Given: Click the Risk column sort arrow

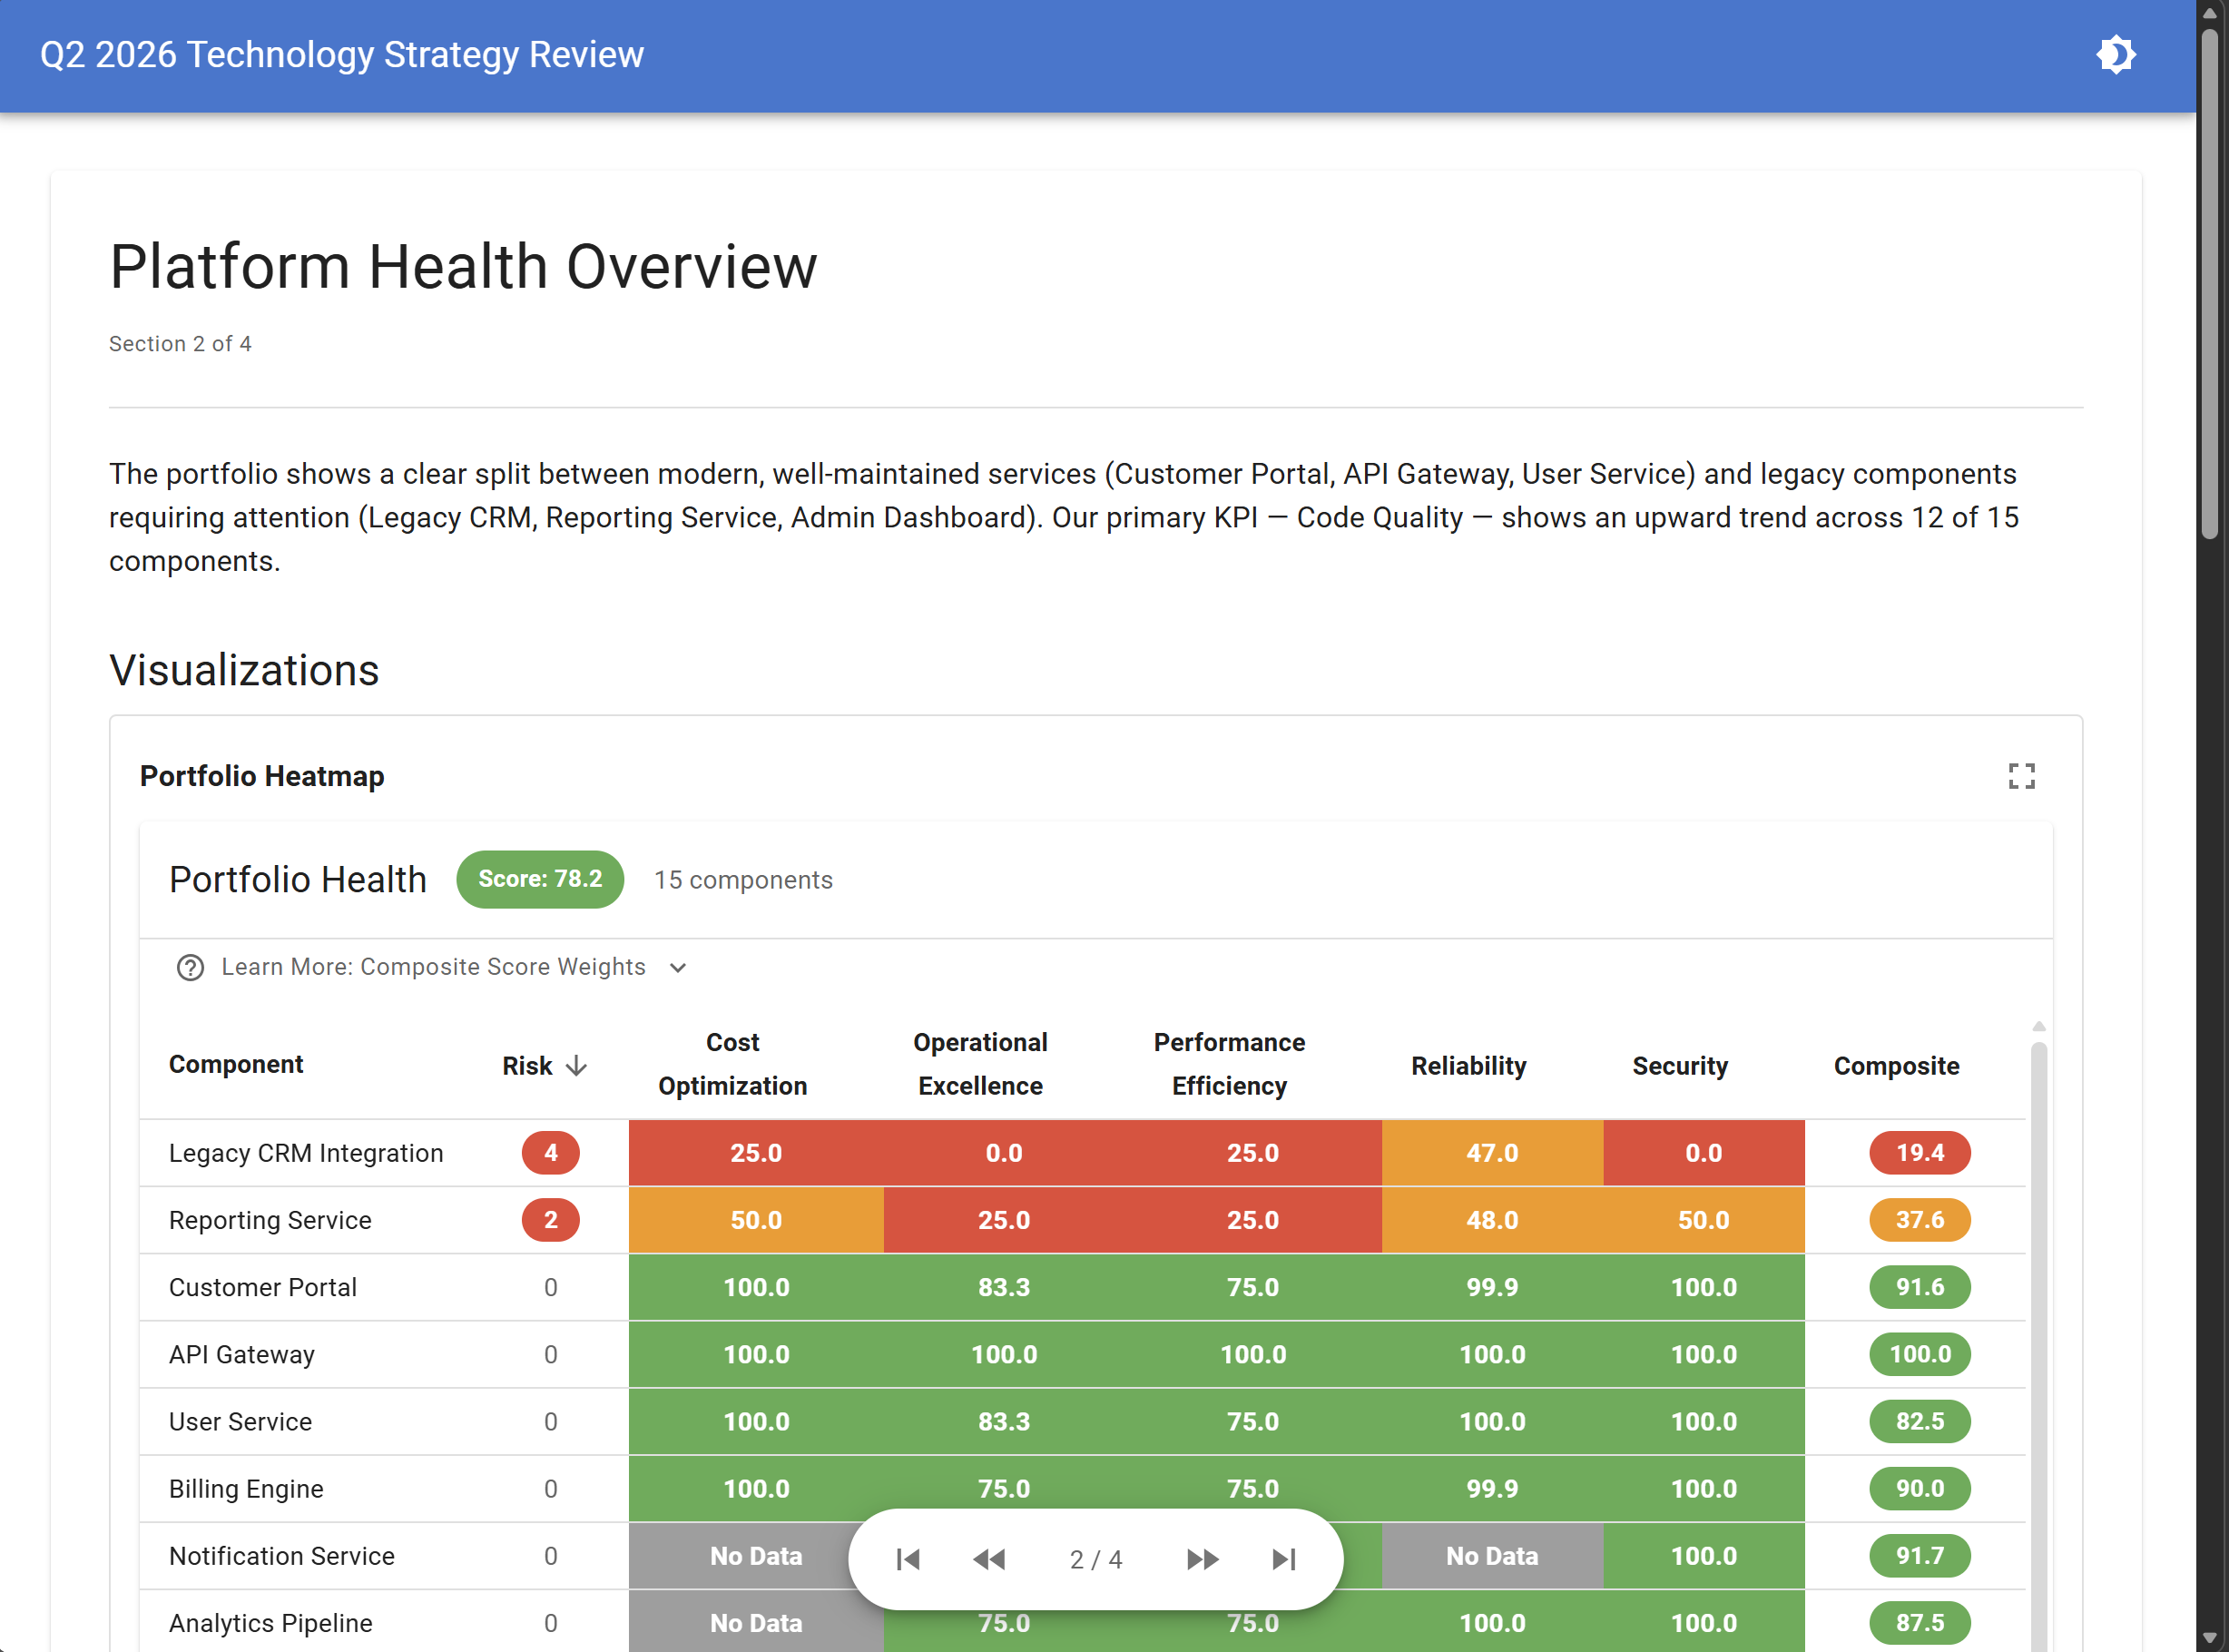Looking at the screenshot, I should pyautogui.click(x=576, y=1066).
